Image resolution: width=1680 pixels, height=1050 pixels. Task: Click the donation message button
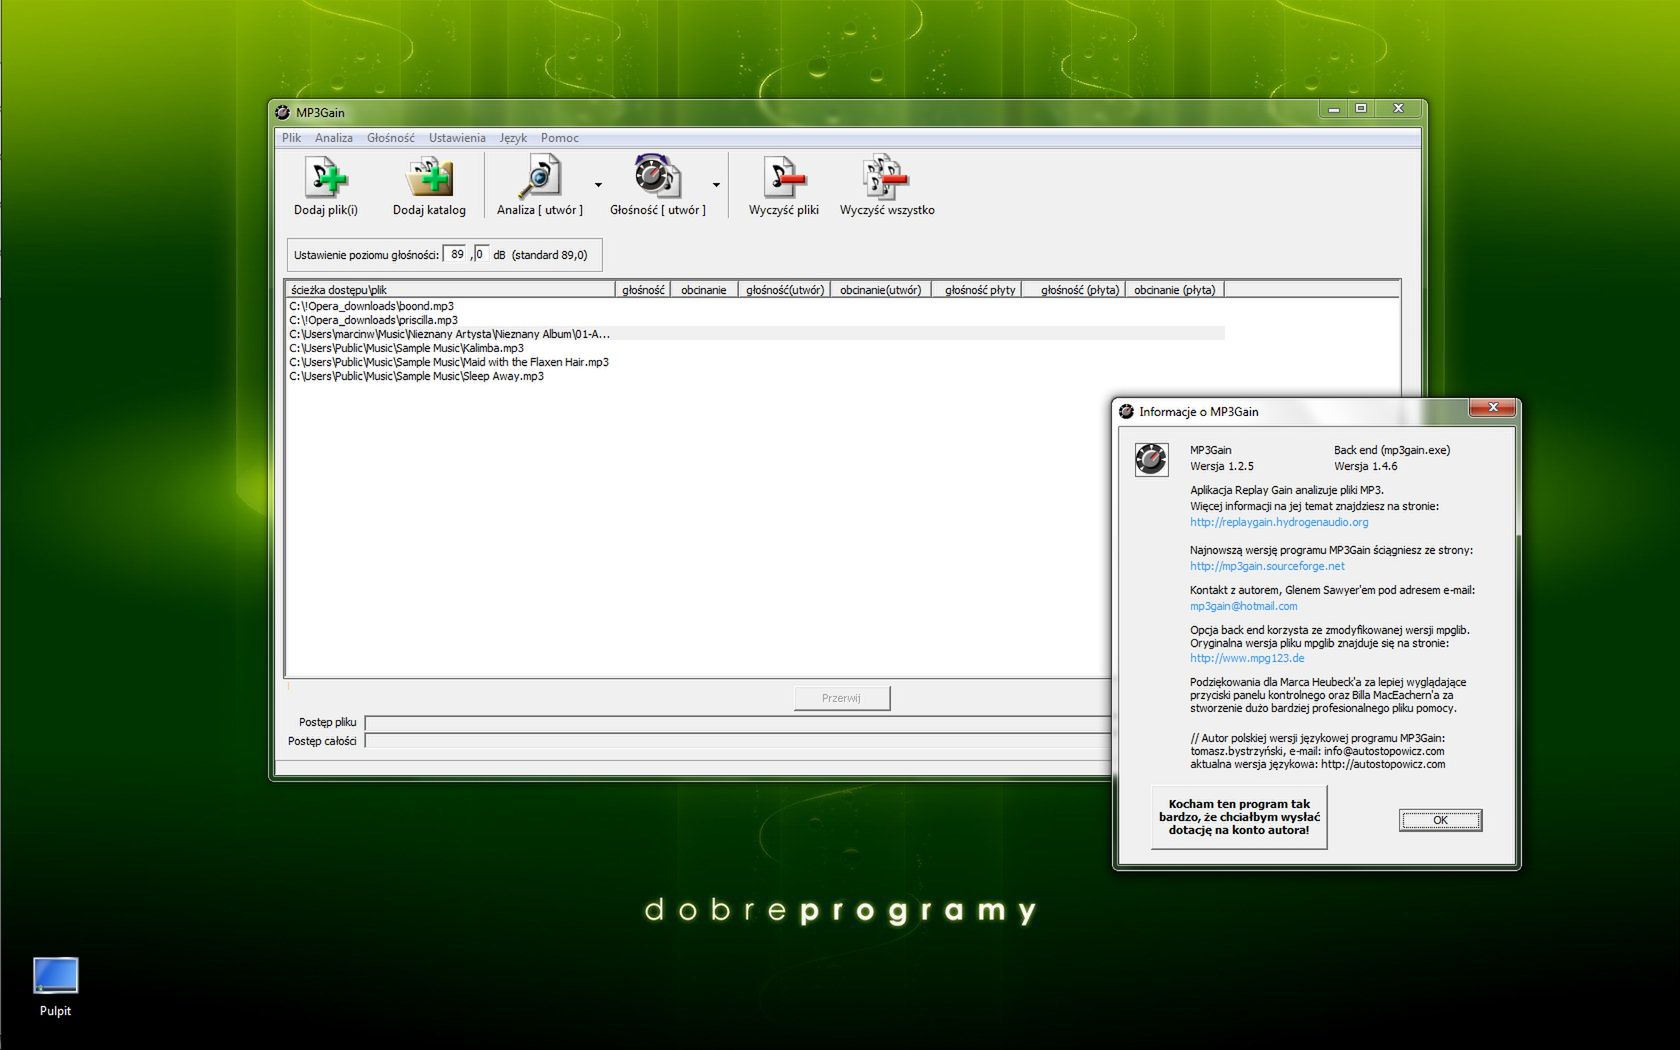[x=1238, y=817]
